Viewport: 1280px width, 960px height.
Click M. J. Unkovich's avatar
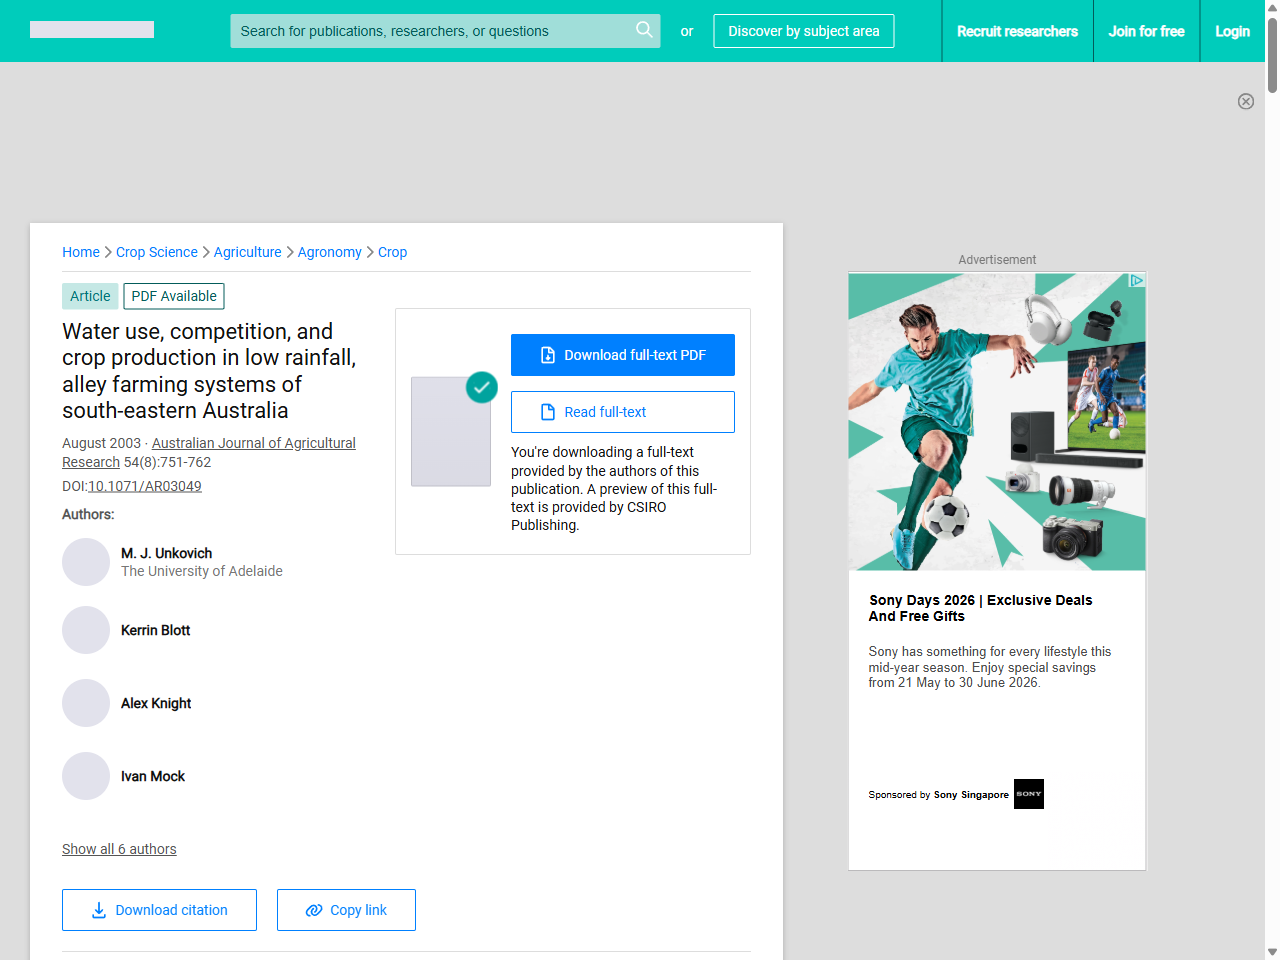[x=86, y=562]
